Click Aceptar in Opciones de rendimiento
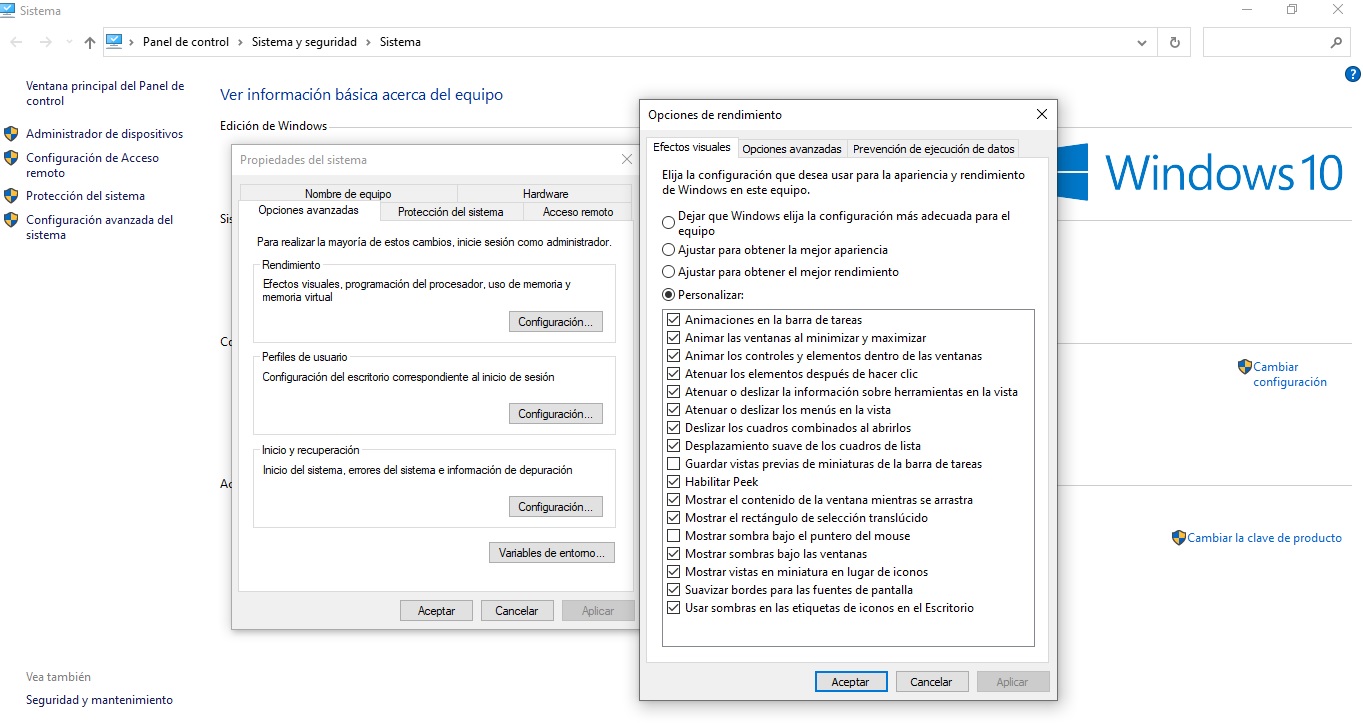The image size is (1363, 727). [x=851, y=682]
